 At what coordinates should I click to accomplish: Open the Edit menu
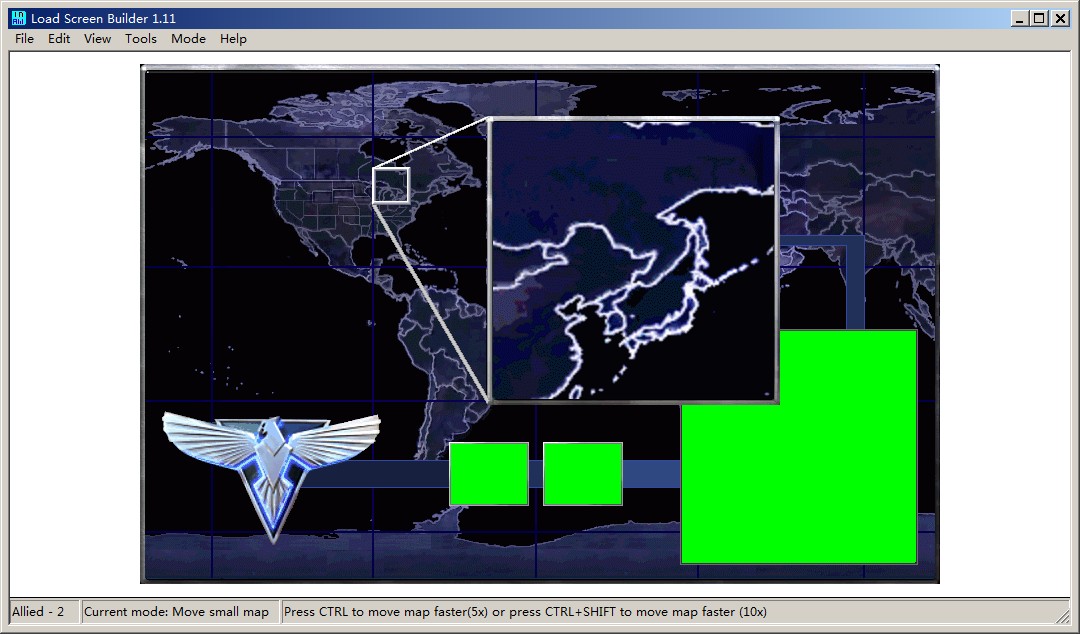click(x=59, y=39)
